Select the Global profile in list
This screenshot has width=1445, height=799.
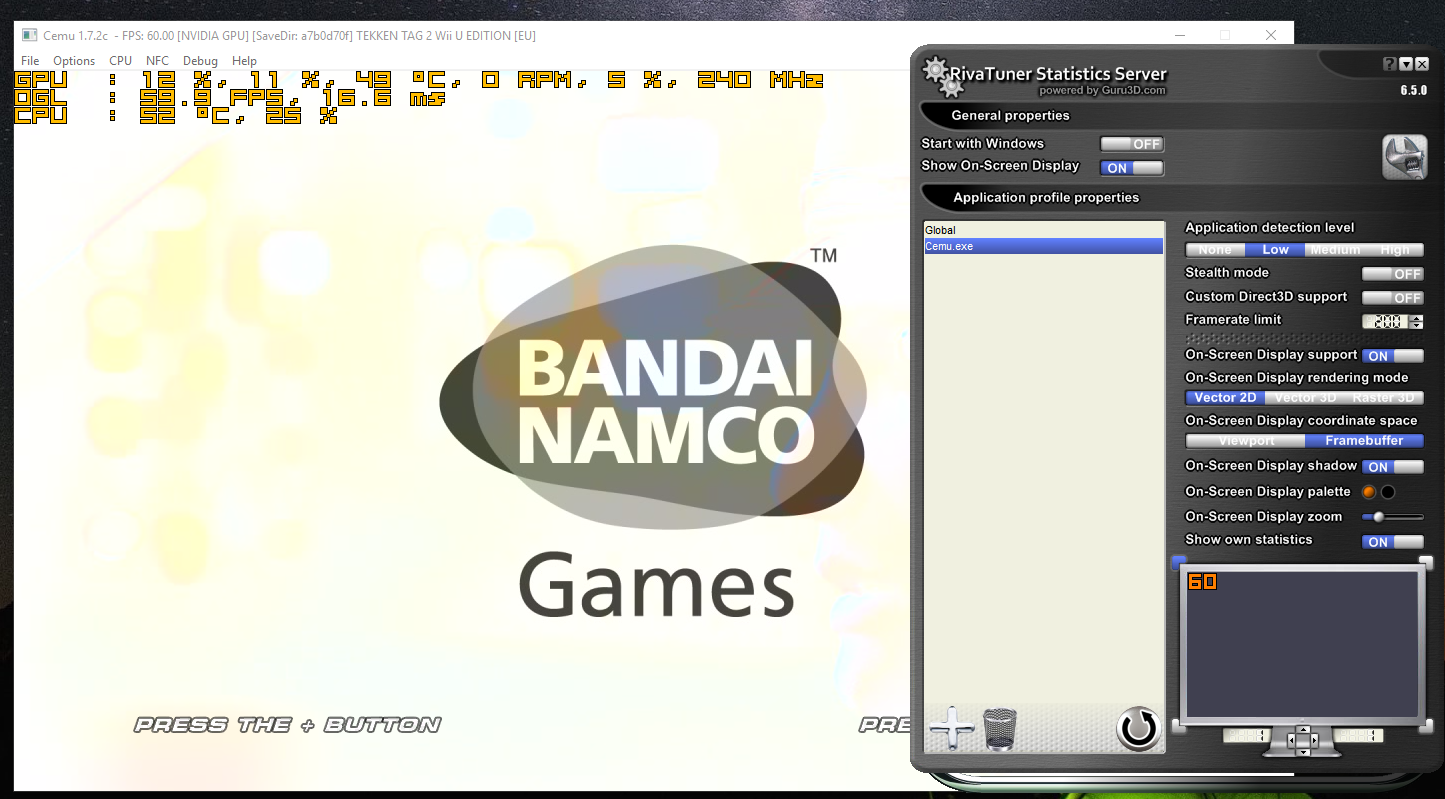(1043, 230)
